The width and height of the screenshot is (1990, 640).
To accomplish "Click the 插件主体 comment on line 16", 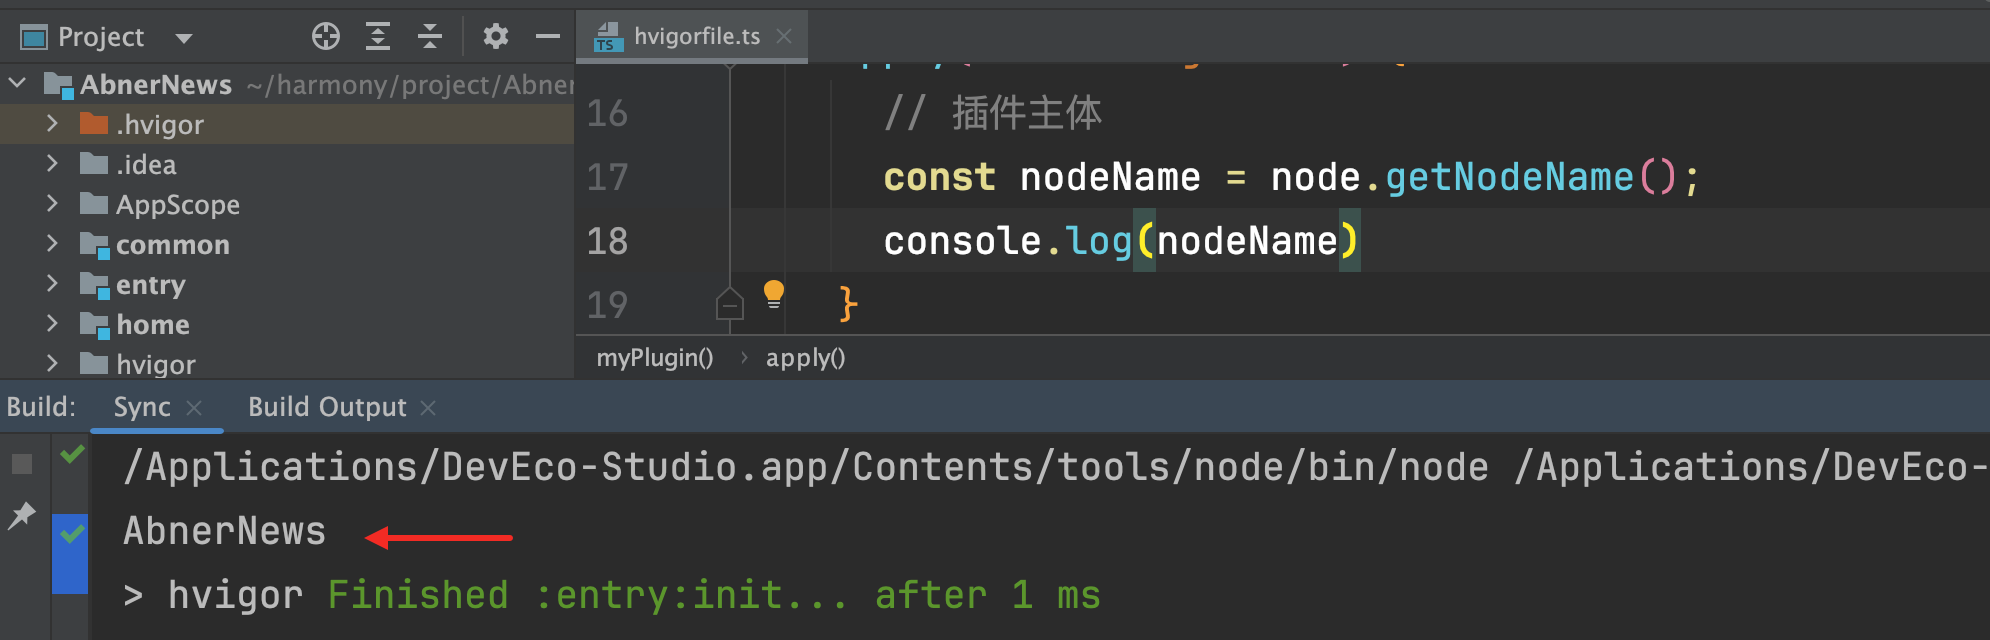I will tap(1027, 113).
